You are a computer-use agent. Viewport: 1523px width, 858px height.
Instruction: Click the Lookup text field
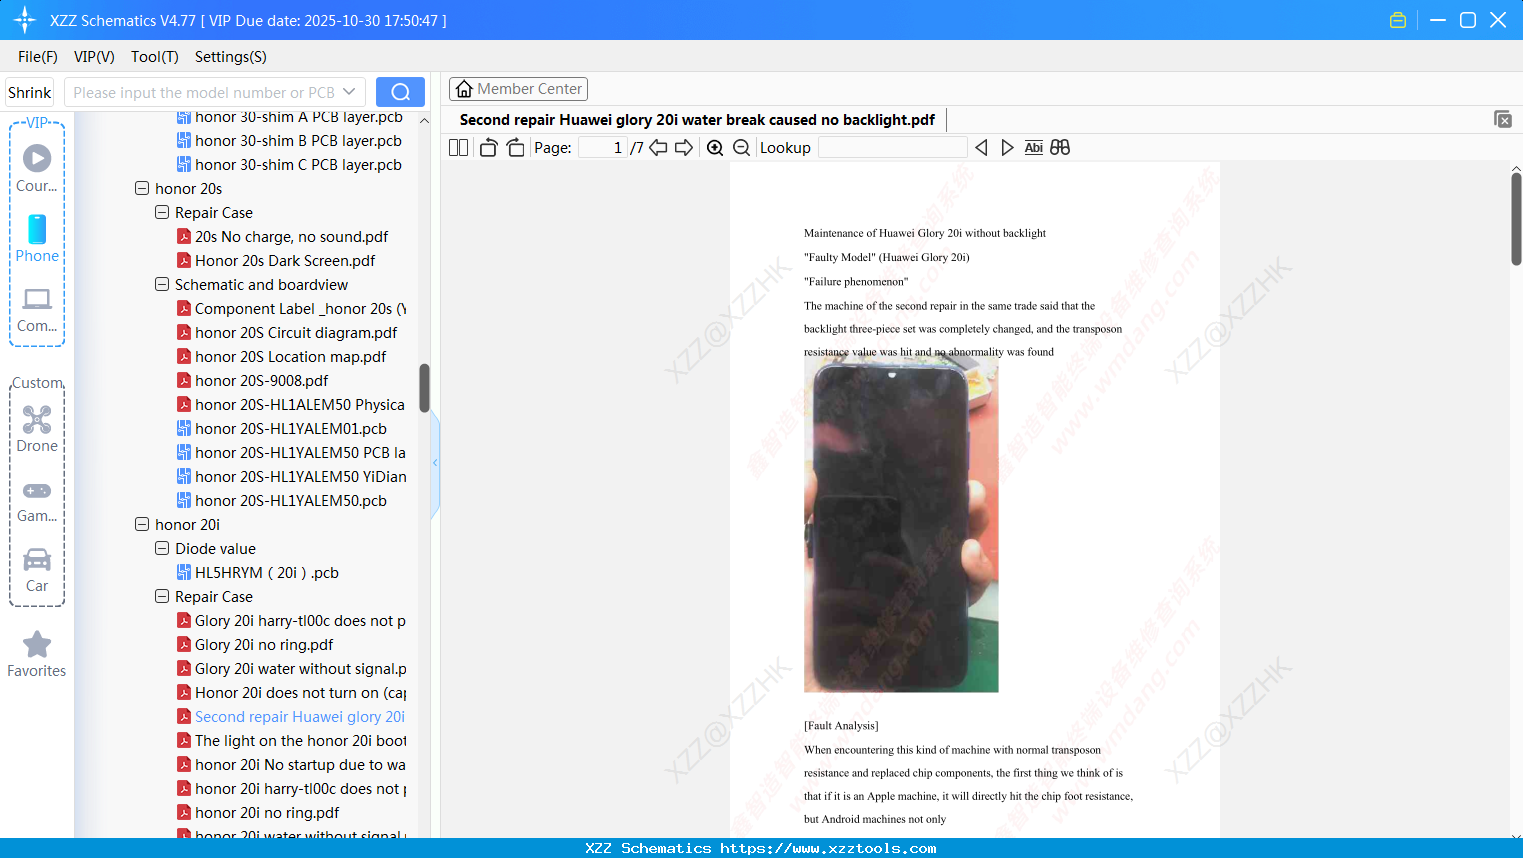[892, 148]
